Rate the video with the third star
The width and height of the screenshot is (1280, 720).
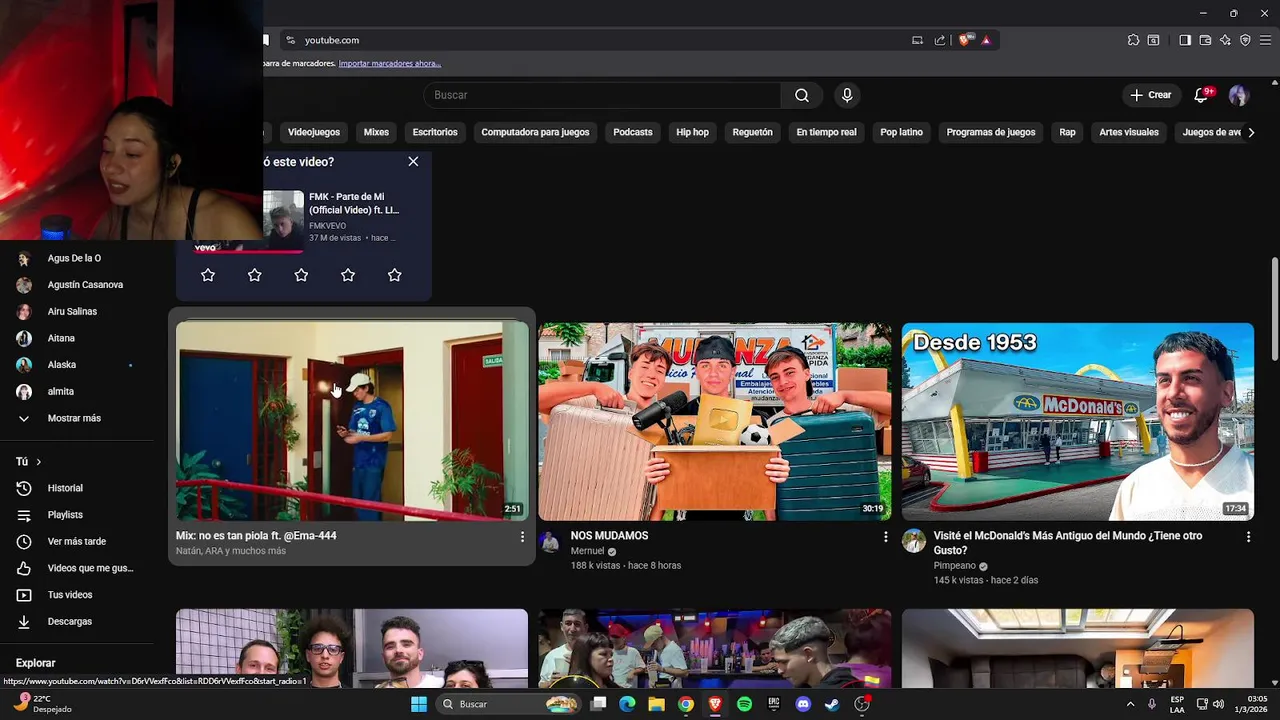pos(301,275)
